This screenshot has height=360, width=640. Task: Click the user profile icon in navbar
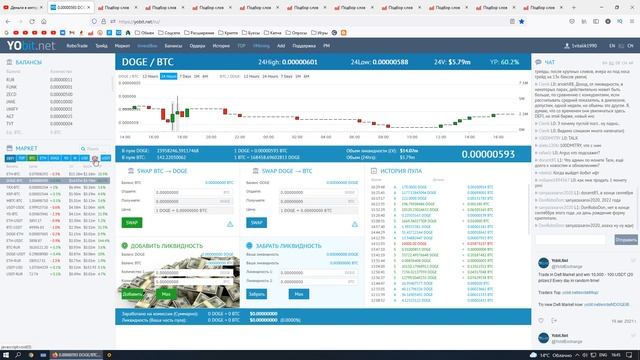coord(567,46)
